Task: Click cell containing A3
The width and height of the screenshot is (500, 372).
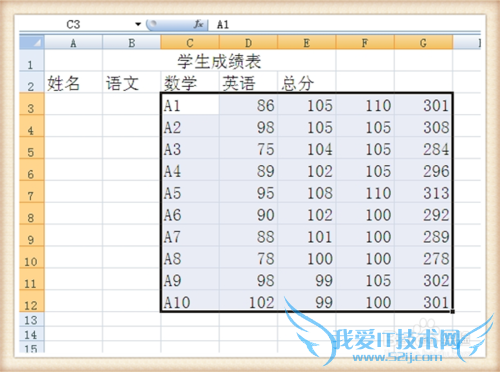Action: click(190, 148)
